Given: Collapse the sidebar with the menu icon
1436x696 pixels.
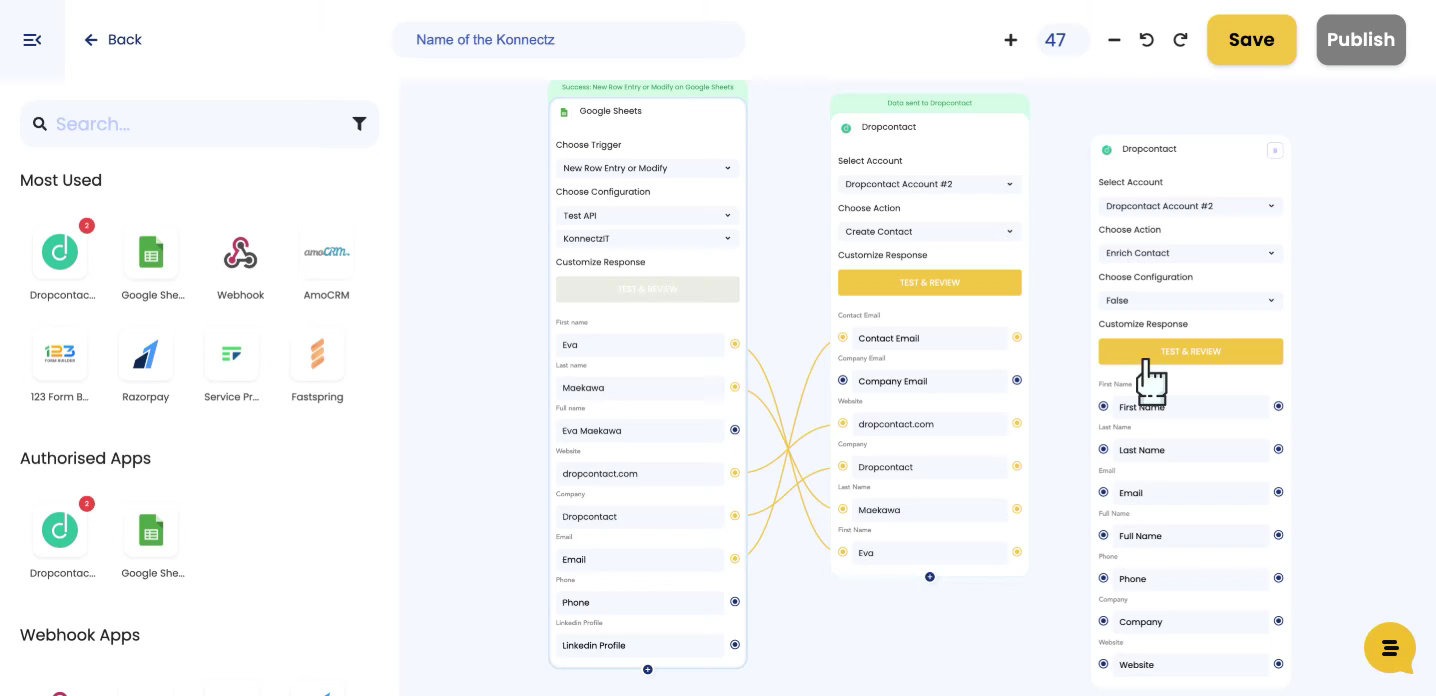Looking at the screenshot, I should point(32,40).
